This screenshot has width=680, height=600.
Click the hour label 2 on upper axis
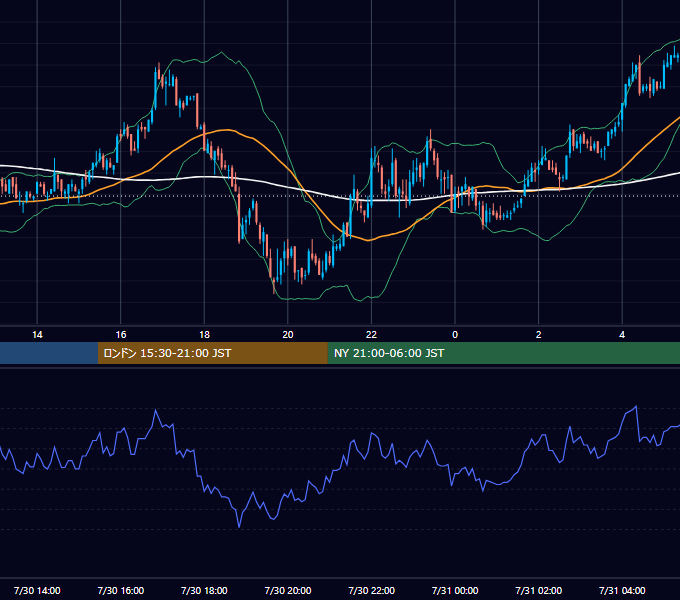tap(539, 335)
